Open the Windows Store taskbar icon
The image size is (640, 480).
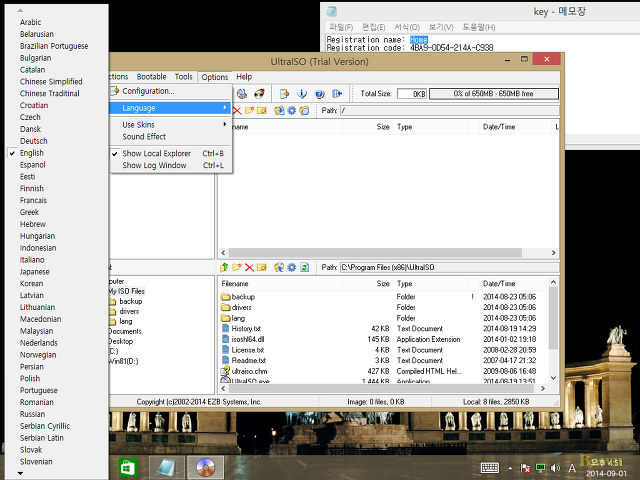(128, 468)
